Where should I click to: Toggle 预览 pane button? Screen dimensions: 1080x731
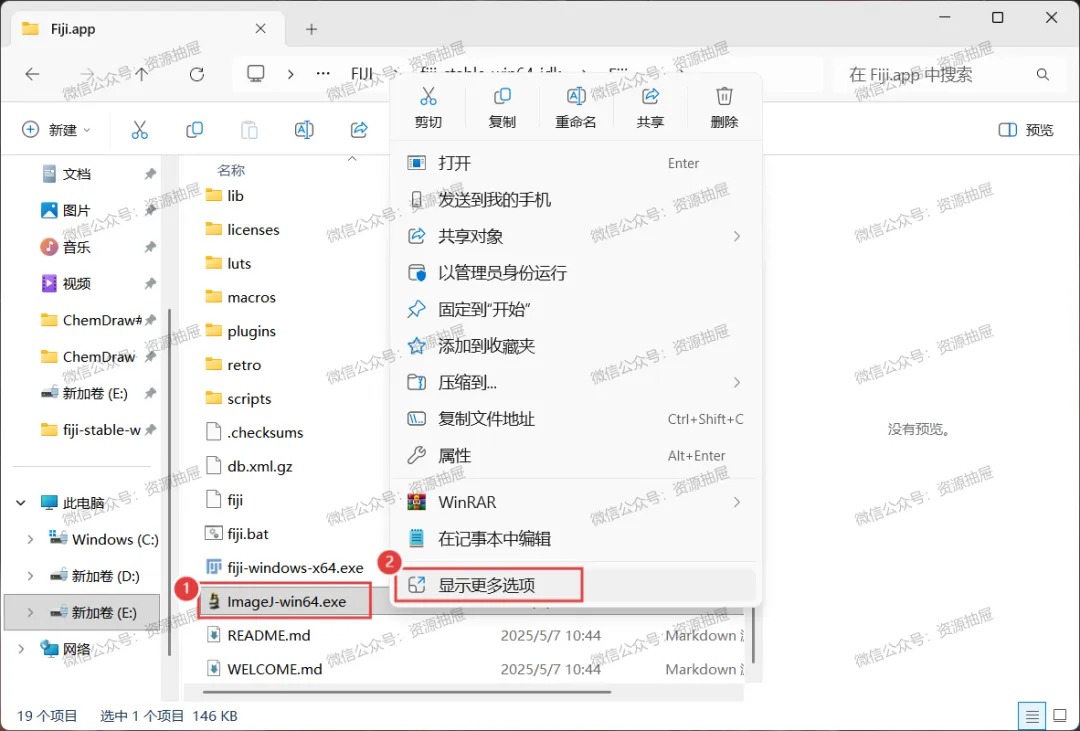click(1026, 130)
